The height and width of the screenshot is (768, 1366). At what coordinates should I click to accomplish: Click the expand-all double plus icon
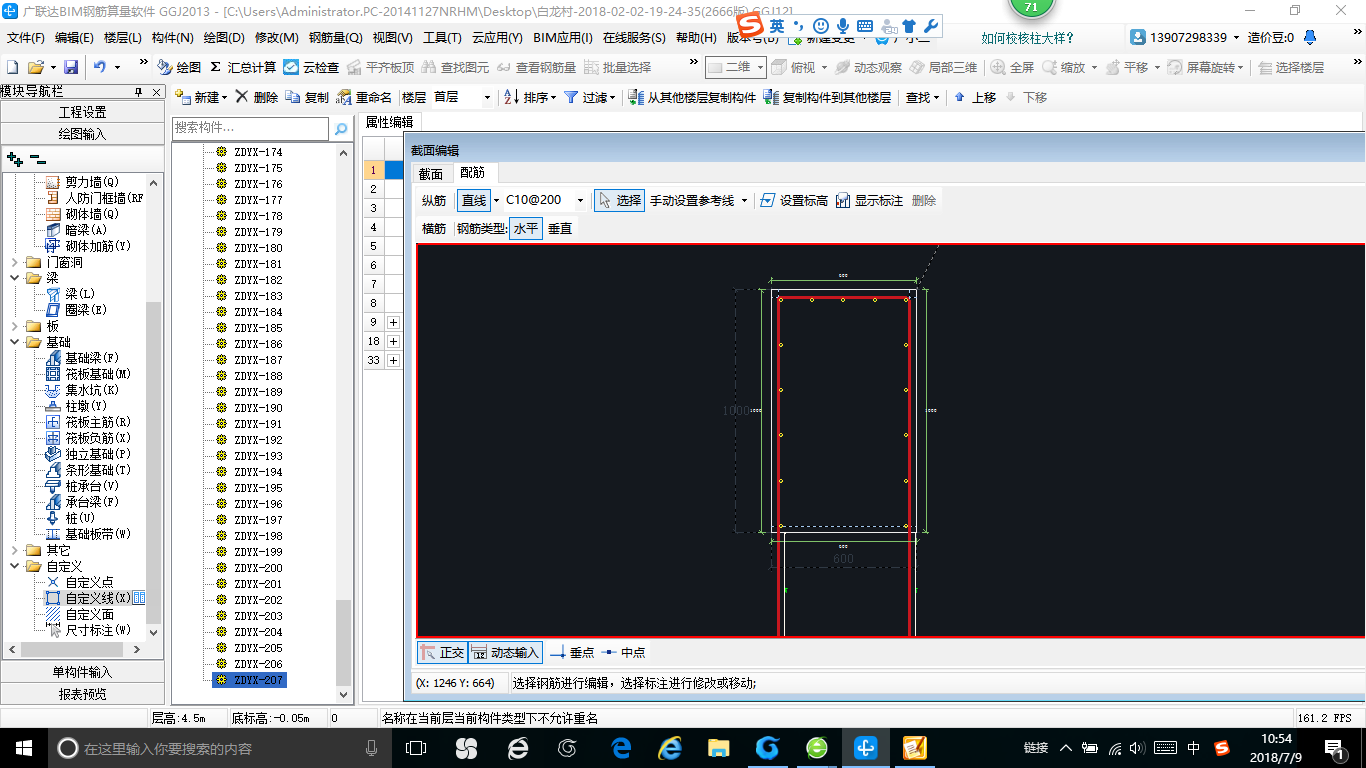(14, 158)
